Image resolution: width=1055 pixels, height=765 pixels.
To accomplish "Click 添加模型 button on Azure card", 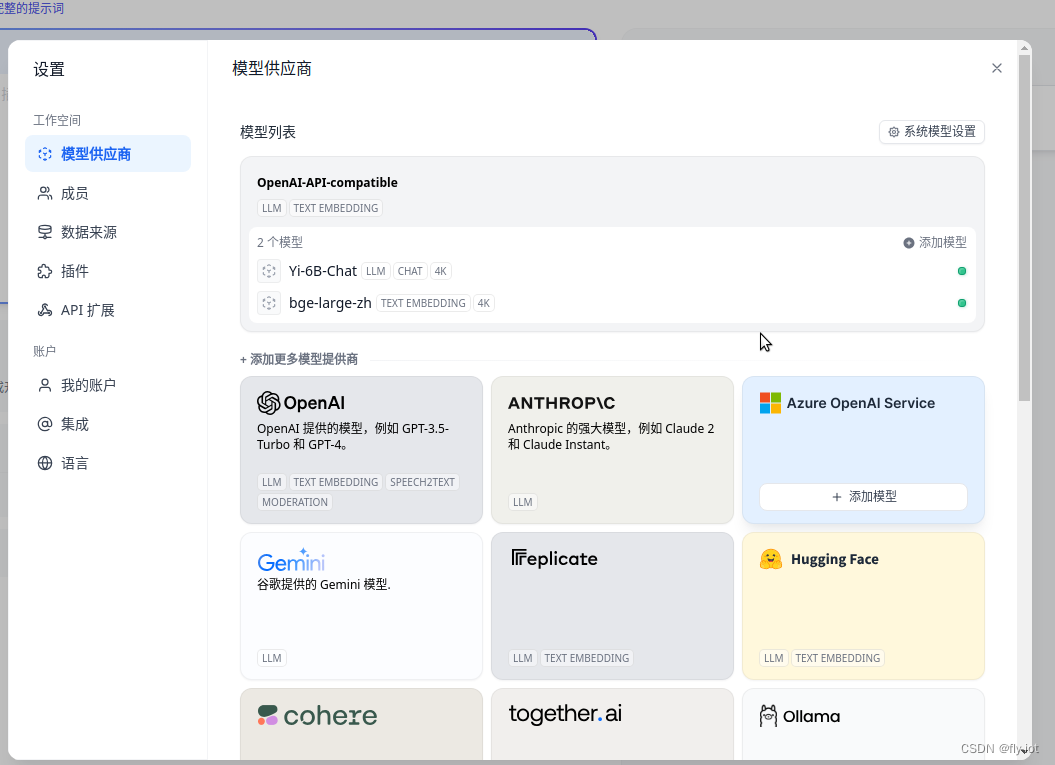I will point(863,497).
